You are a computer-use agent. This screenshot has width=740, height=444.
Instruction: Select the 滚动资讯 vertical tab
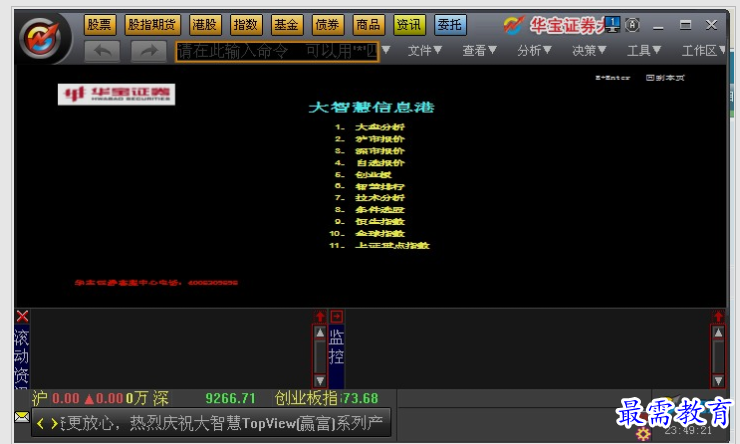(x=22, y=357)
